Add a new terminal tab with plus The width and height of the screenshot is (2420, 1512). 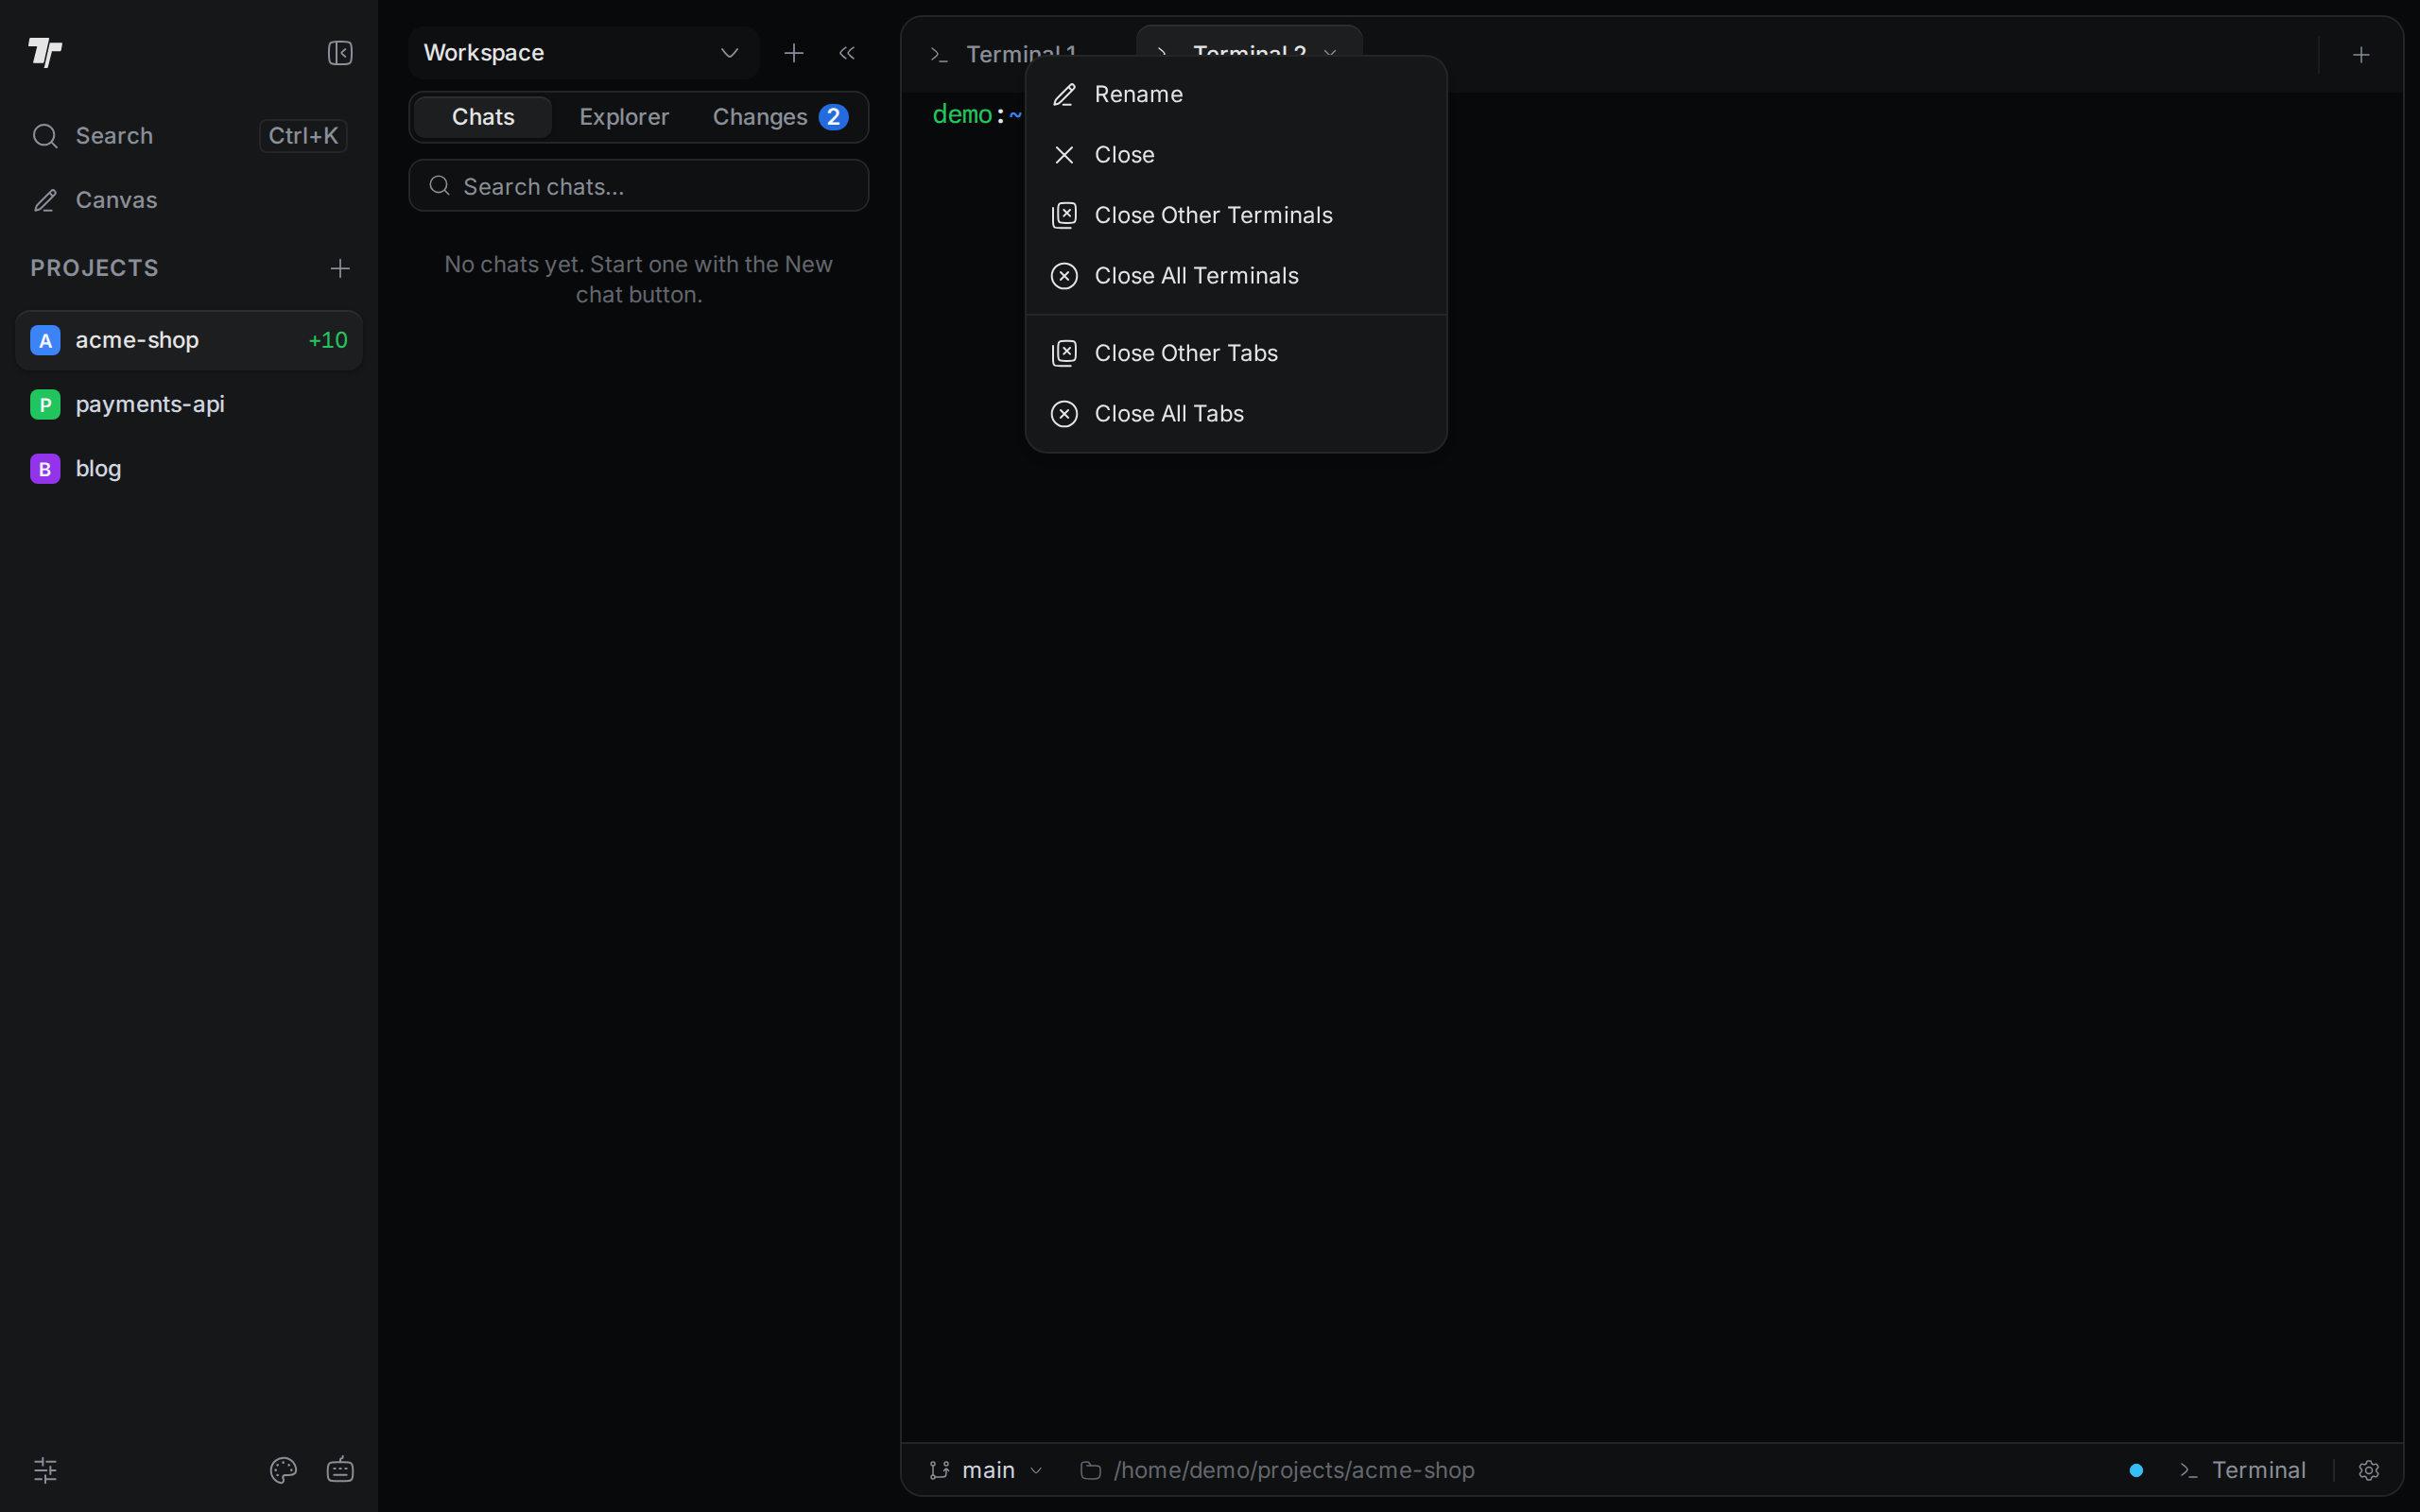coord(2361,55)
